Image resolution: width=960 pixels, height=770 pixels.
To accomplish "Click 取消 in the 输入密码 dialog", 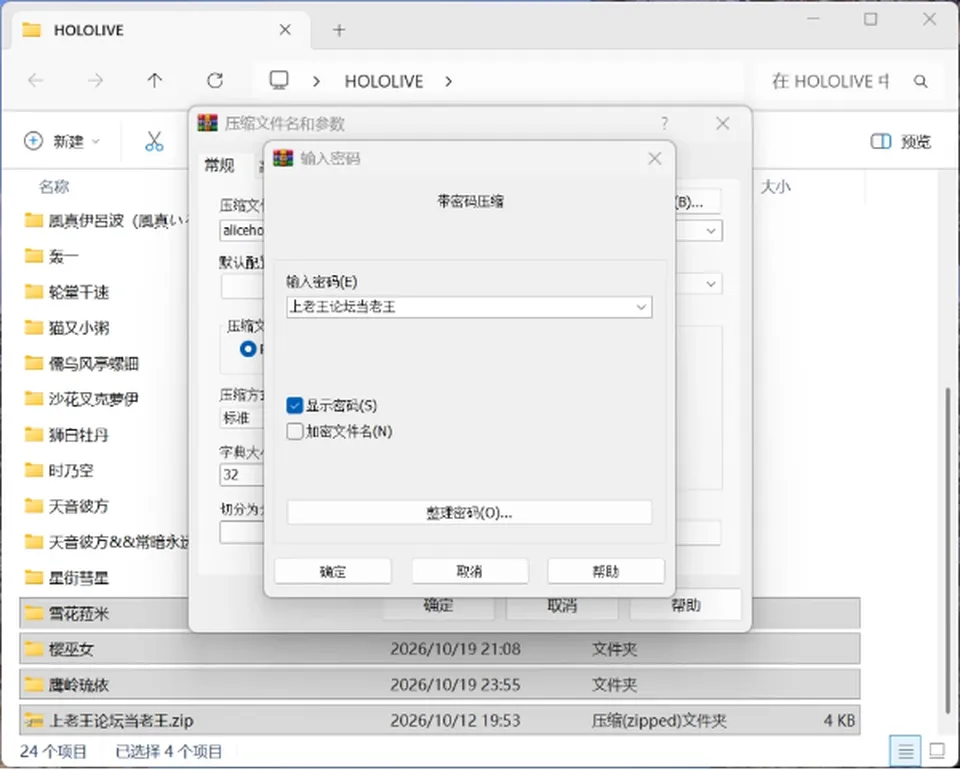I will coord(470,571).
